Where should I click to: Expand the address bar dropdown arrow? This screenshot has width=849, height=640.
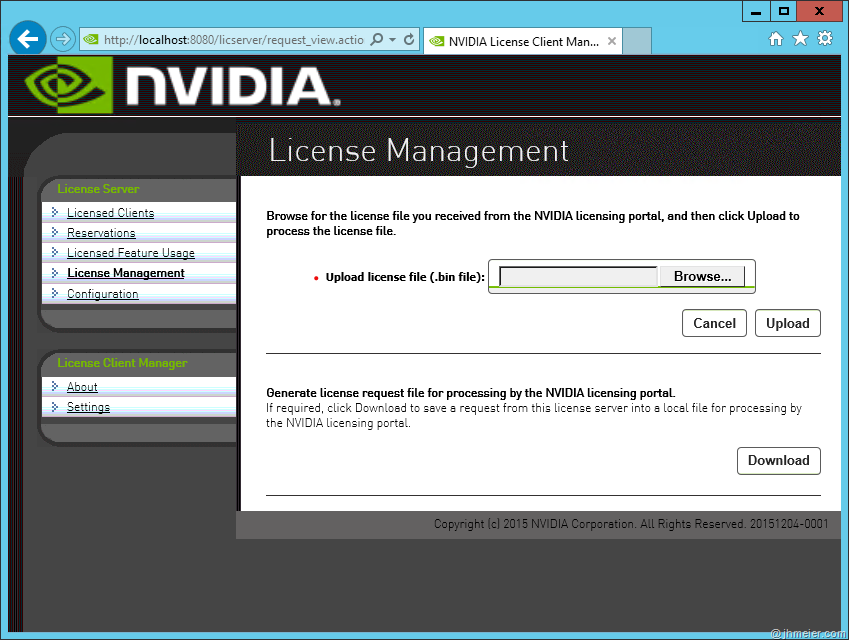(x=393, y=40)
